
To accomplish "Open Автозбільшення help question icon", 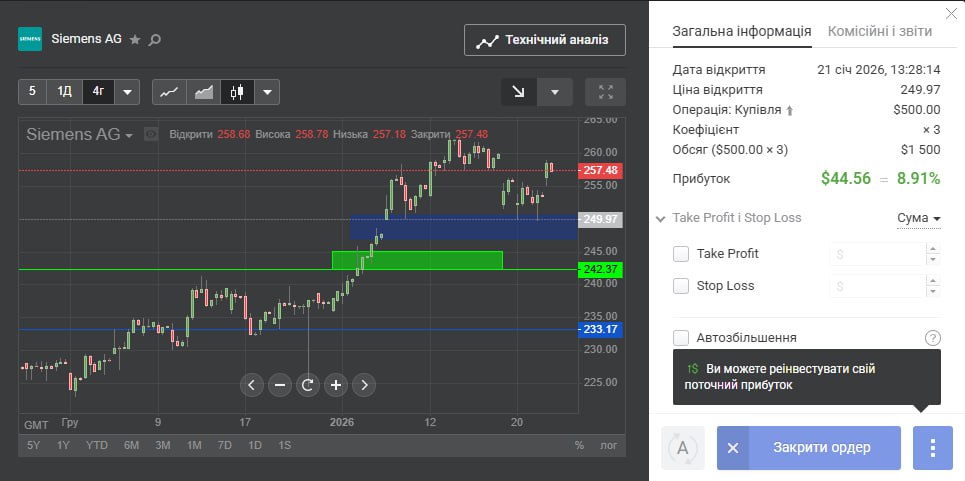I will [933, 338].
